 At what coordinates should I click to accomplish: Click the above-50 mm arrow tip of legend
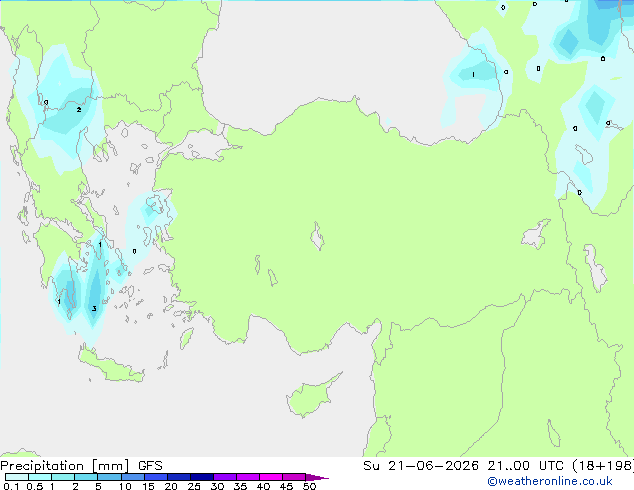coord(317,477)
